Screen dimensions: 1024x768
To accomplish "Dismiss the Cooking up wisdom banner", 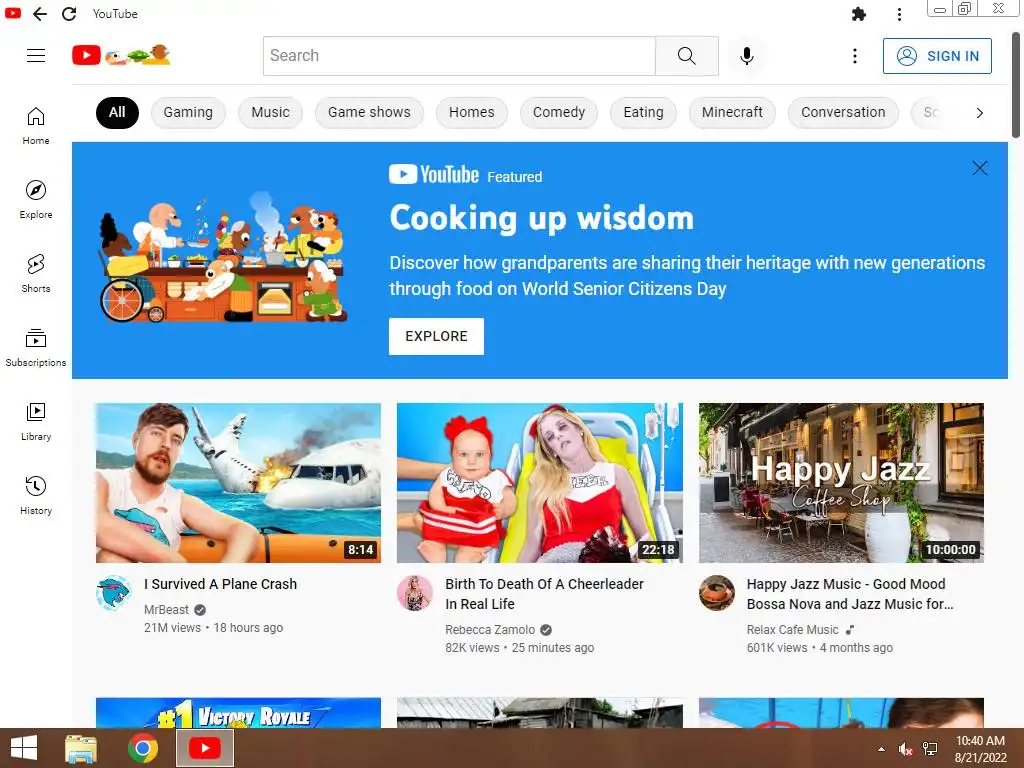I will (x=980, y=168).
